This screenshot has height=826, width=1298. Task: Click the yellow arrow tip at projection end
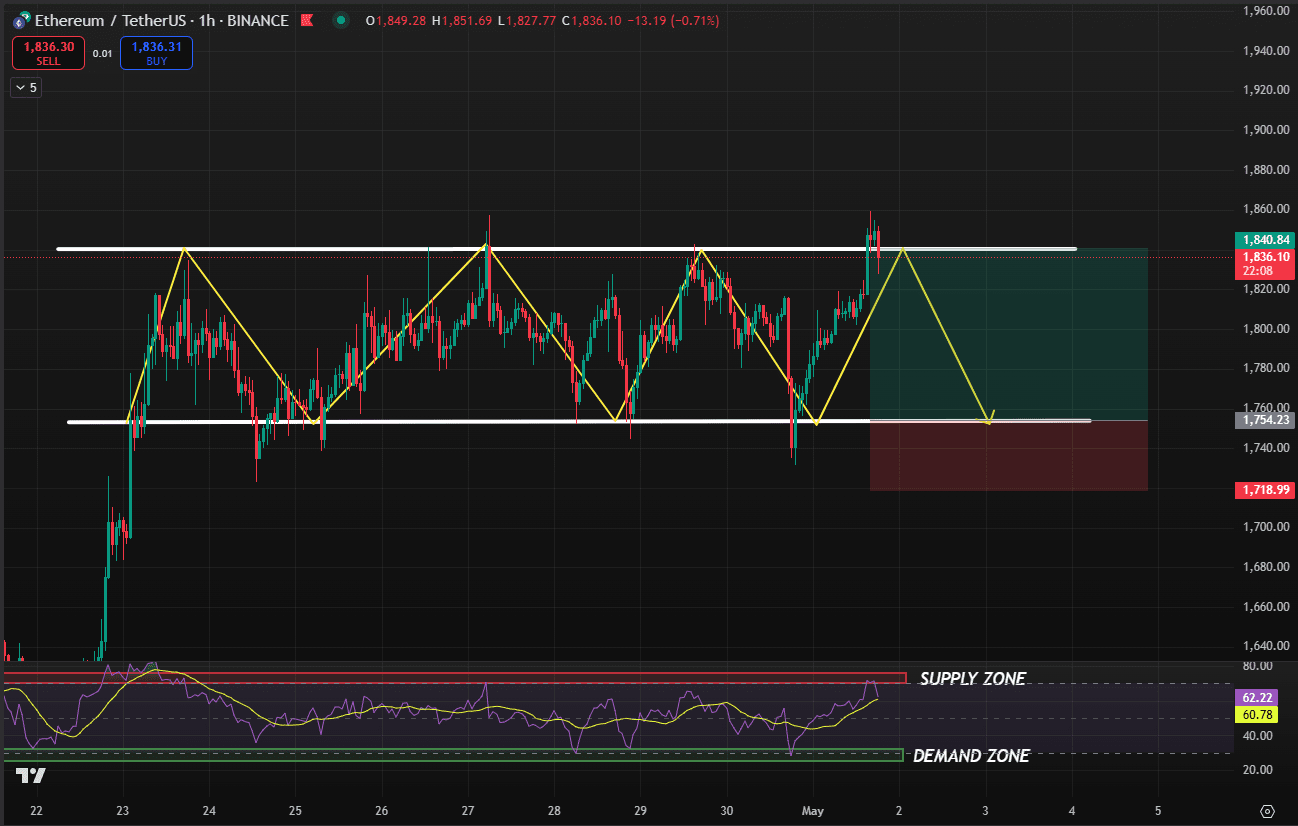pos(990,420)
